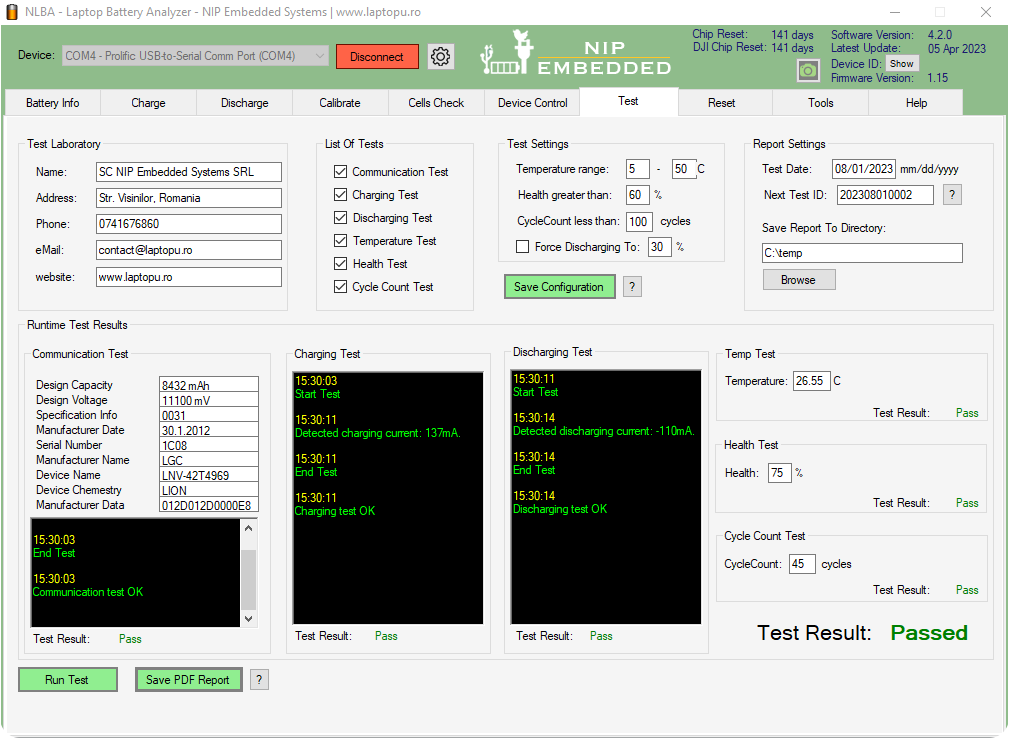Open the Tools tab
This screenshot has height=738, width=1009.
[820, 103]
